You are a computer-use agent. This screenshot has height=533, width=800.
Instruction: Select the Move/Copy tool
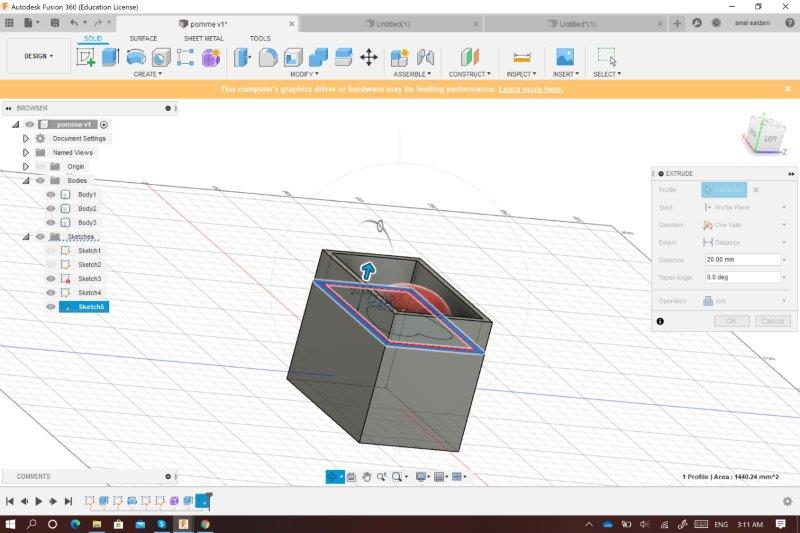(368, 57)
